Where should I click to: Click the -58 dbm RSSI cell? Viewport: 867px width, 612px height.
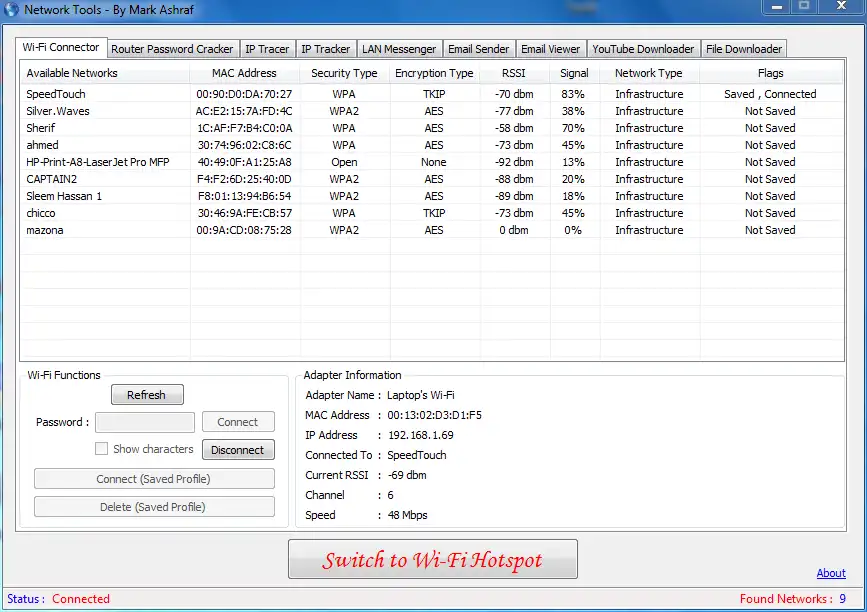514,128
